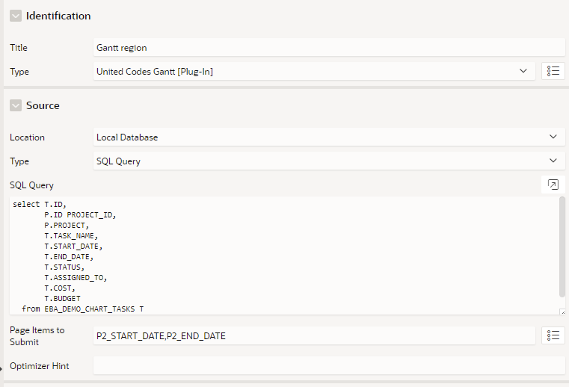Collapse the Identification section
The height and width of the screenshot is (387, 569).
tap(16, 16)
